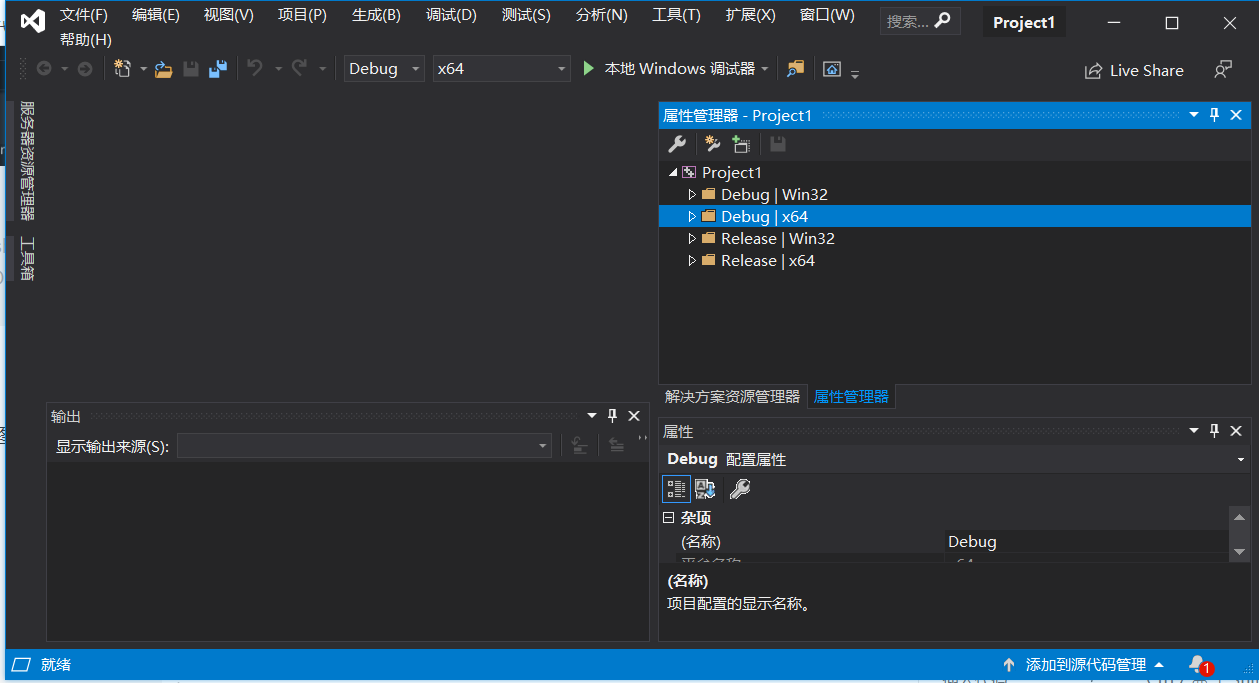Click the status bar rectangle icon beside 就绪

[x=22, y=665]
